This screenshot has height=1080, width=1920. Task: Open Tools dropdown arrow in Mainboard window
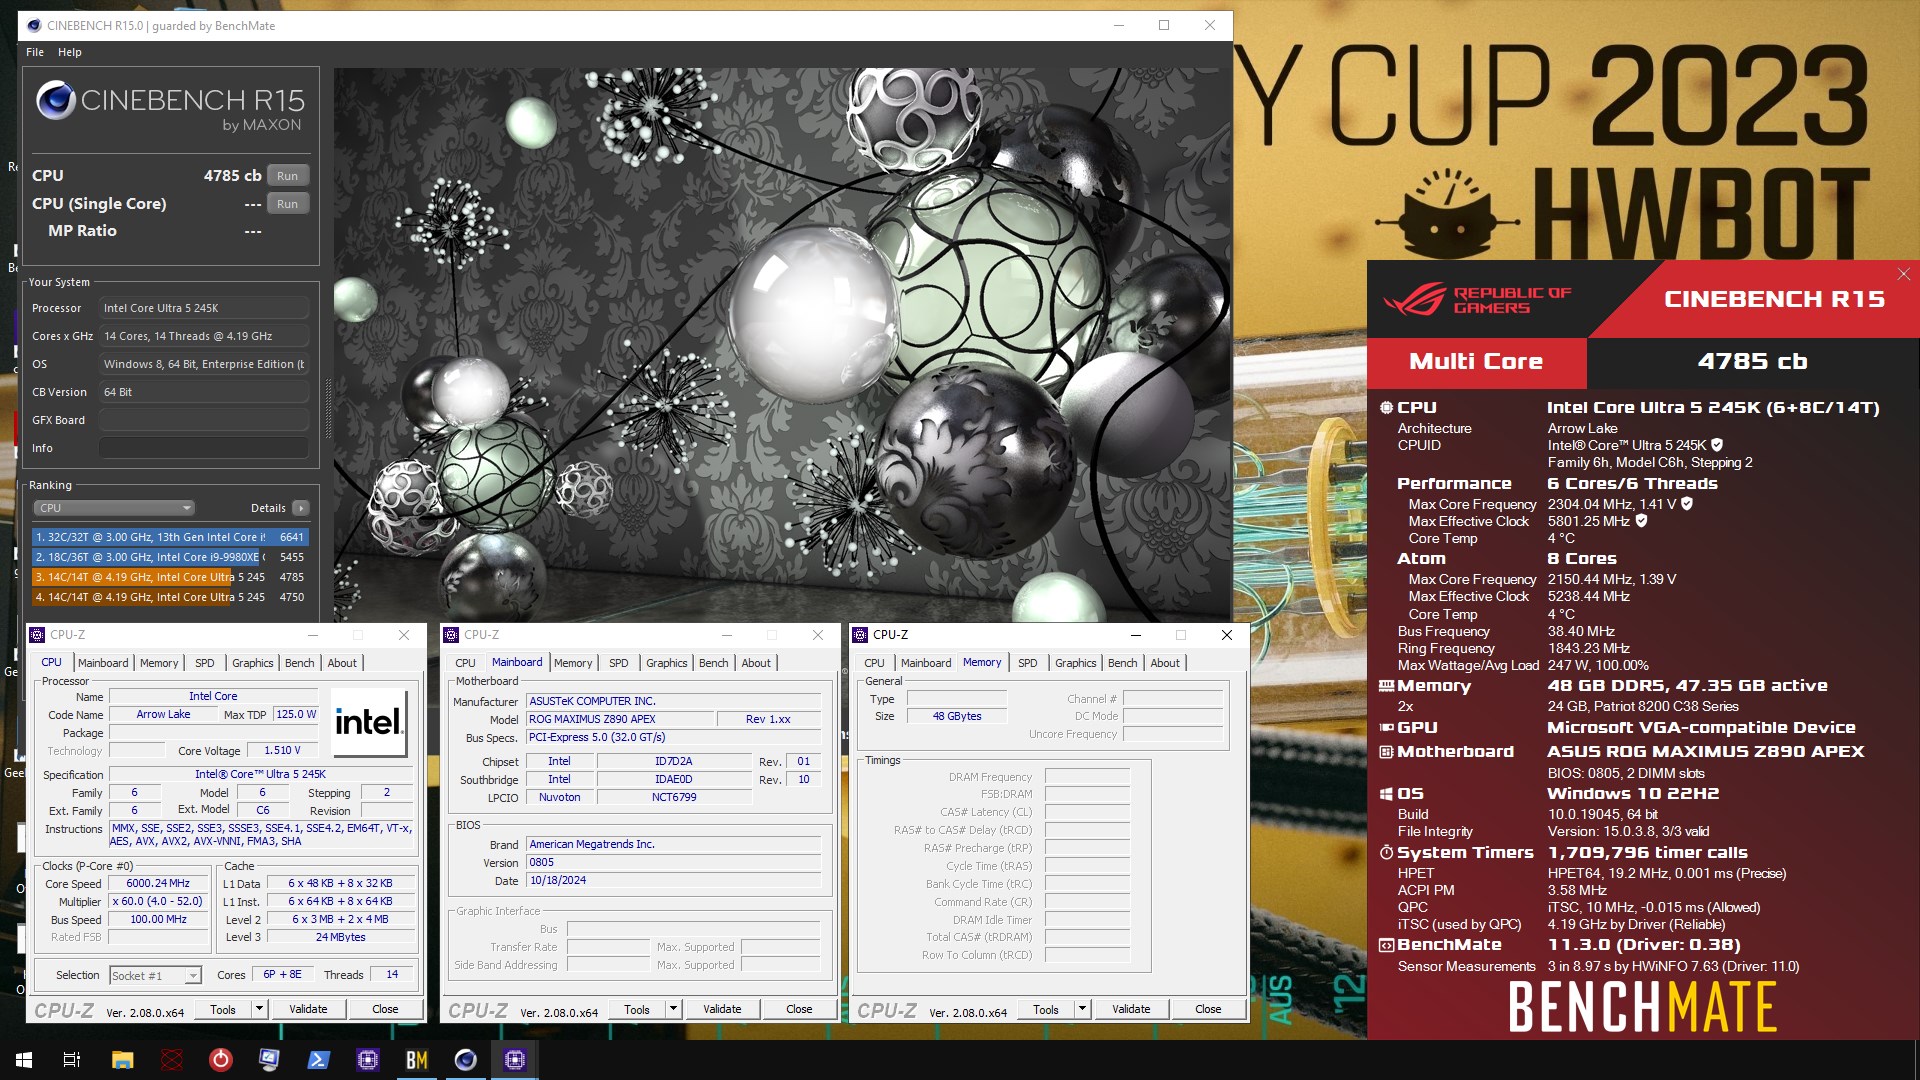click(x=673, y=1009)
